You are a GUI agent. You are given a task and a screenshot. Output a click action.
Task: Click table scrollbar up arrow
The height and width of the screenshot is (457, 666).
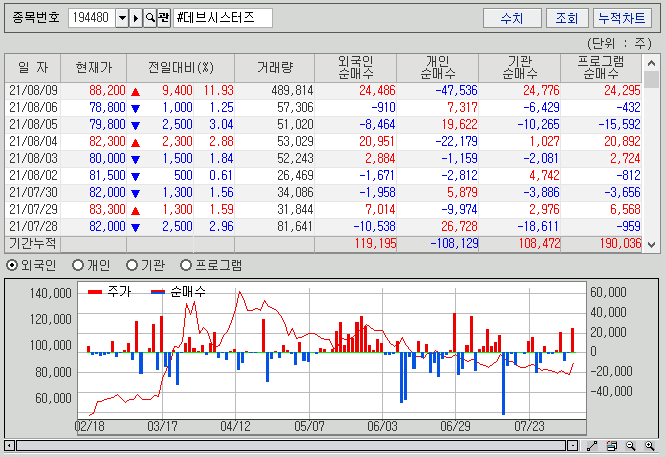[x=651, y=63]
